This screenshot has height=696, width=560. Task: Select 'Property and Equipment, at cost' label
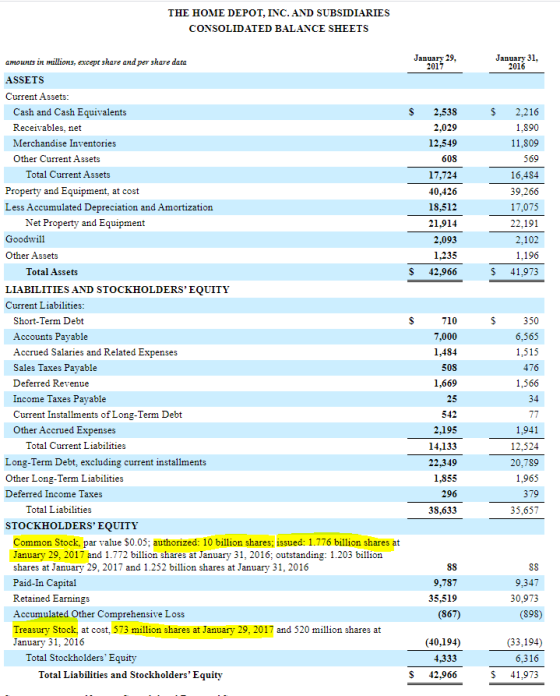(72, 191)
